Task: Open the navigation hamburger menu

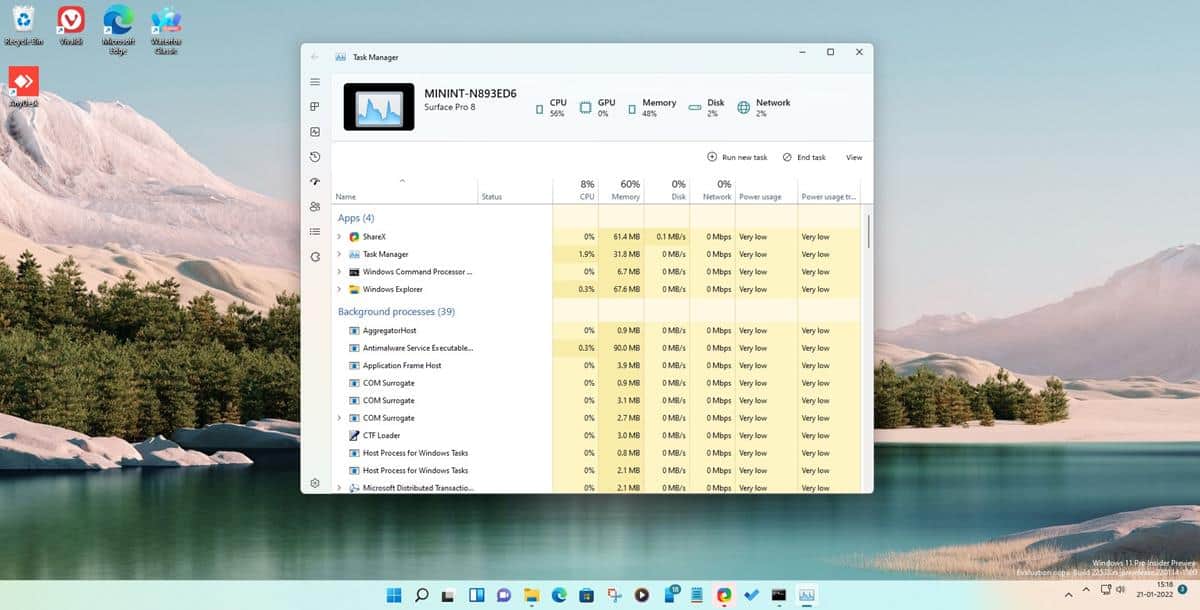Action: click(314, 81)
